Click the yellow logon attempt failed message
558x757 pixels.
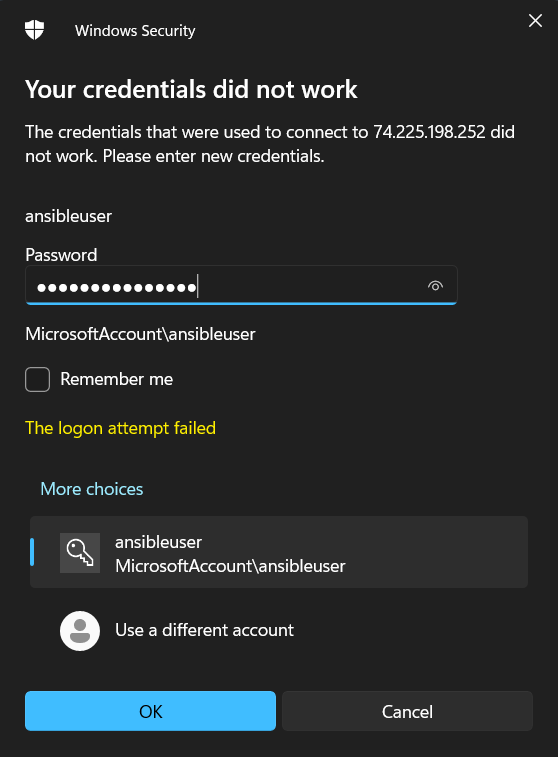(120, 428)
